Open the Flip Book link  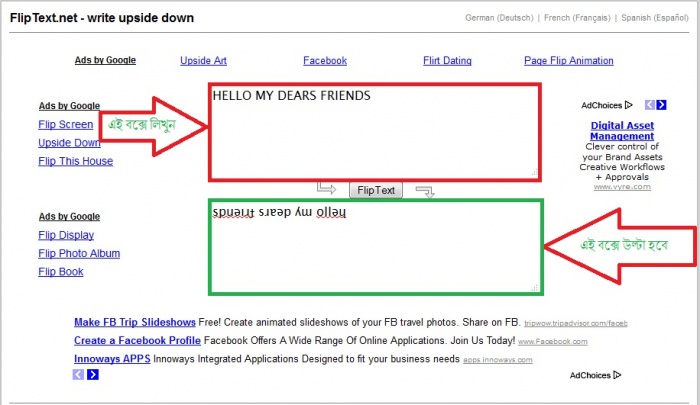[x=61, y=272]
